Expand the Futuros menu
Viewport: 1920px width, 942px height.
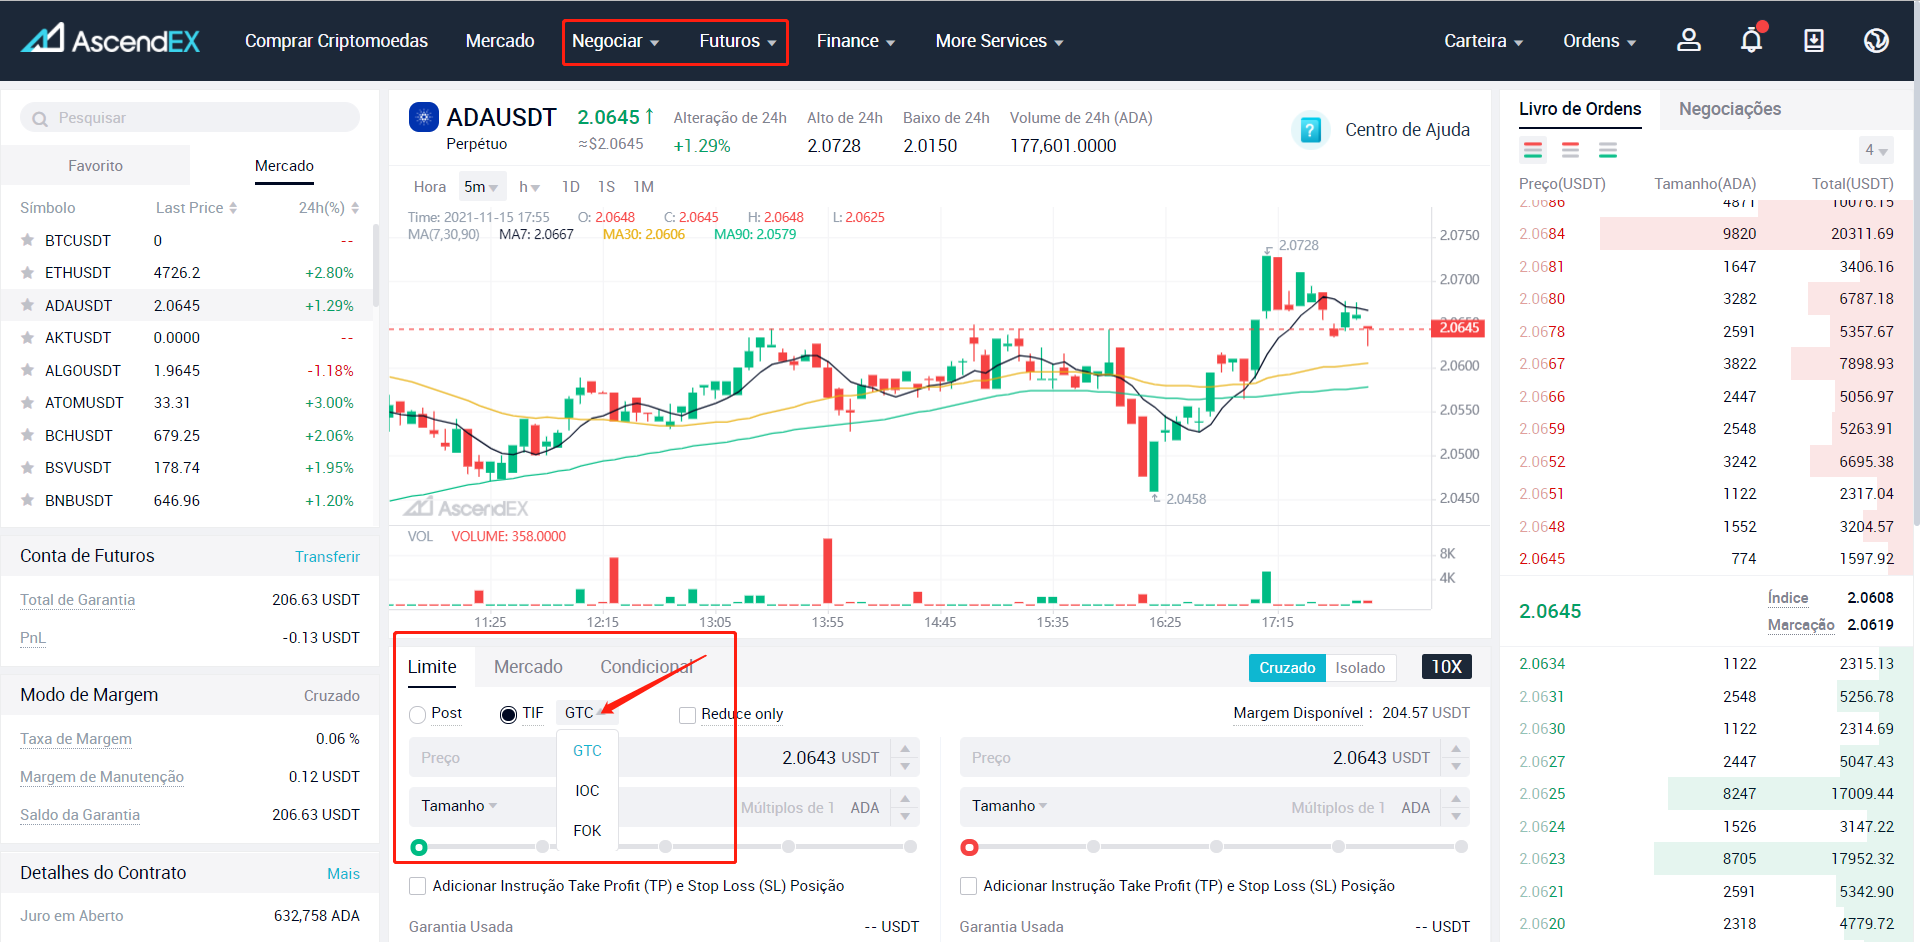pos(738,41)
